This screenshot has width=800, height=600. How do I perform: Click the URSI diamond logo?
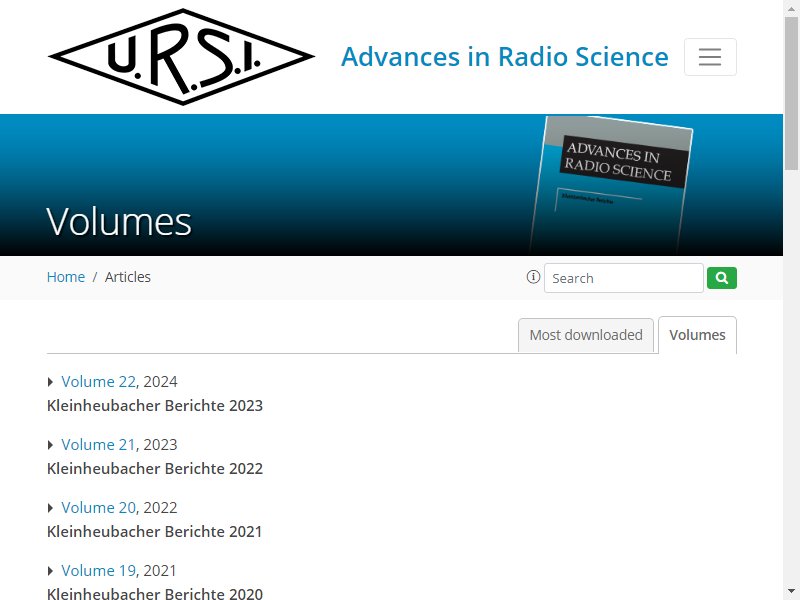tap(181, 57)
